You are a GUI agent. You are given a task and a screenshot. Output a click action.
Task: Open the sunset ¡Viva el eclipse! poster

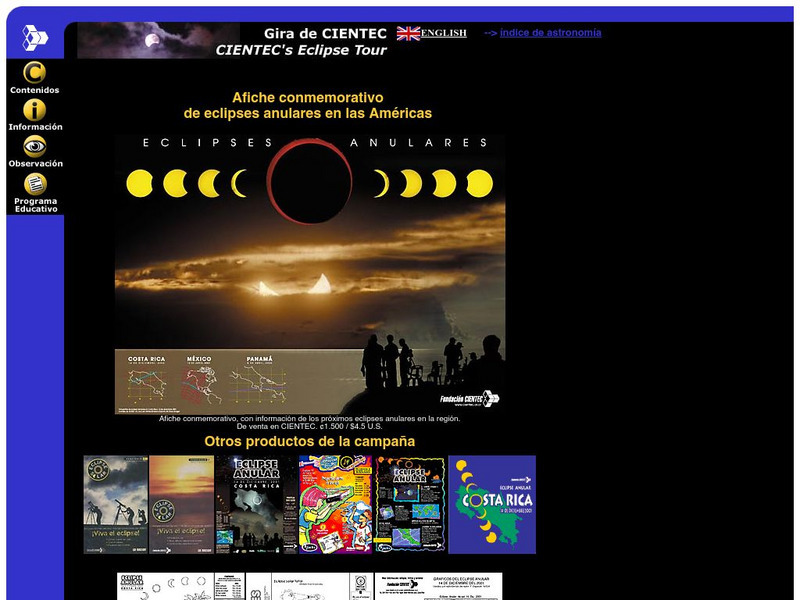click(x=182, y=505)
